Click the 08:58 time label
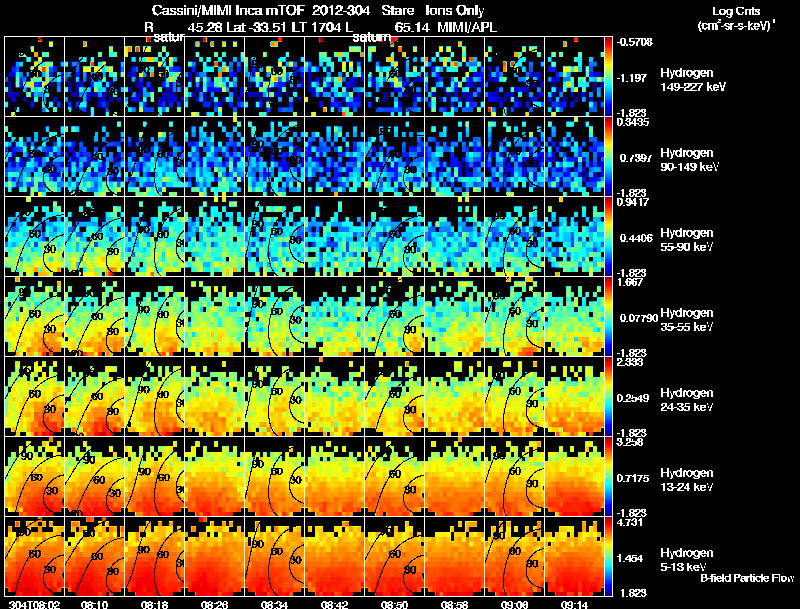Image resolution: width=800 pixels, height=609 pixels. (x=454, y=605)
